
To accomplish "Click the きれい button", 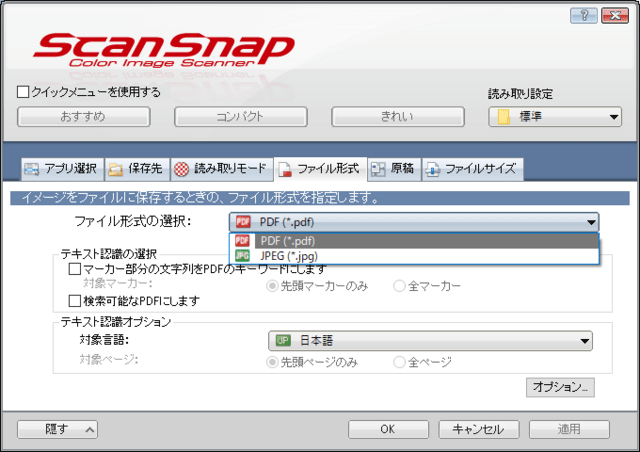I will (398, 117).
